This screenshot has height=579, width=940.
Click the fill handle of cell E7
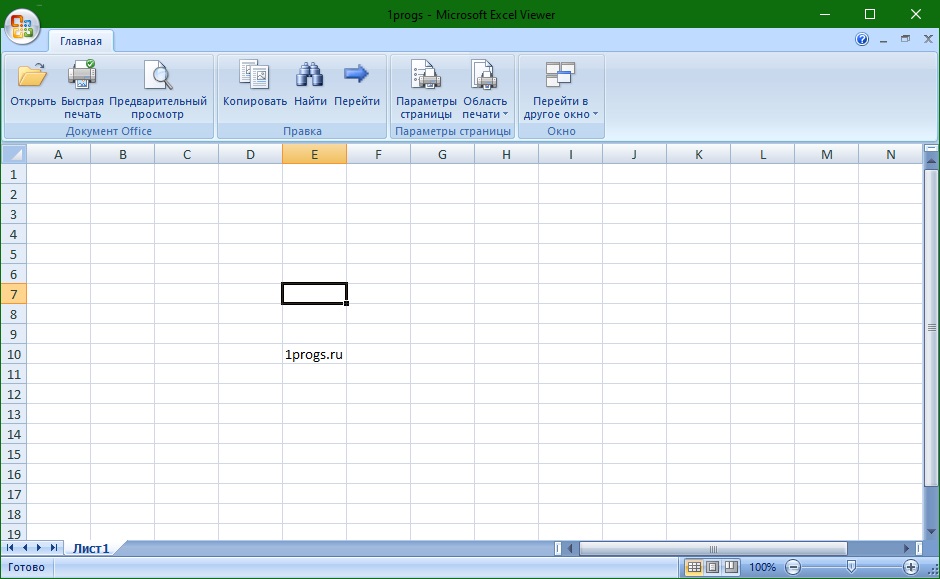347,303
